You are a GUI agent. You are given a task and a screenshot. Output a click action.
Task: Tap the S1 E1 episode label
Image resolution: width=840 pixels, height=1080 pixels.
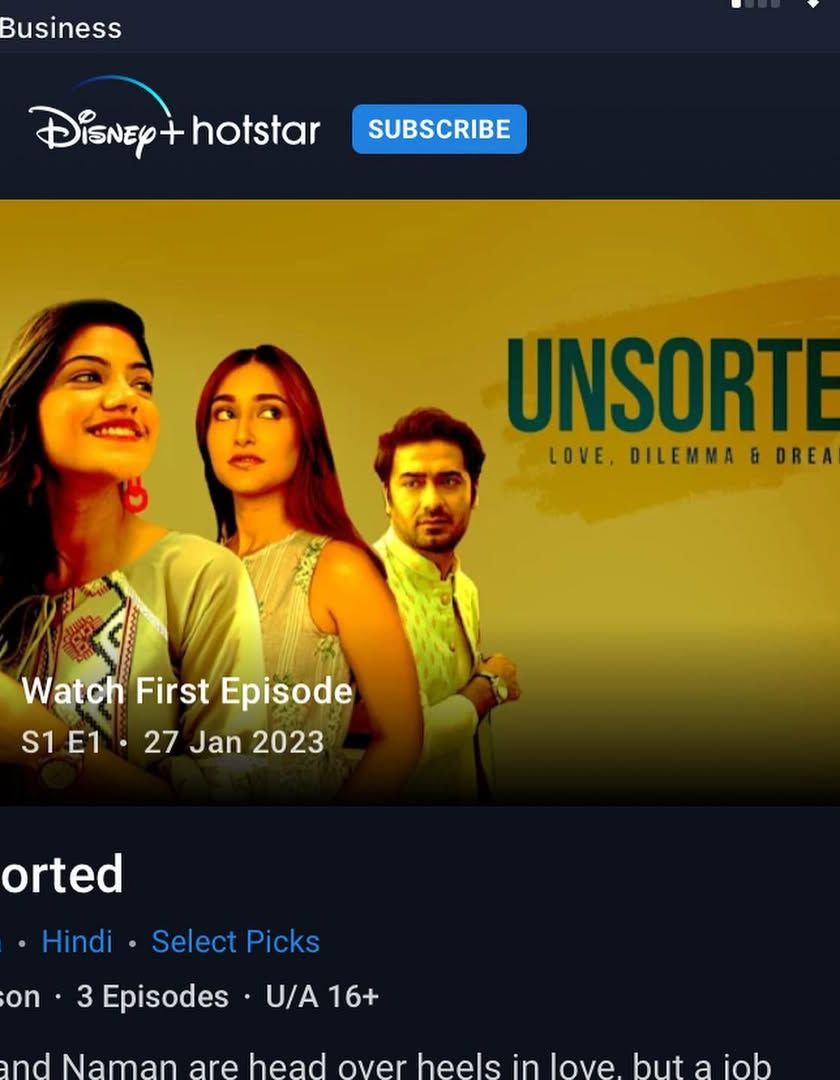(x=61, y=742)
